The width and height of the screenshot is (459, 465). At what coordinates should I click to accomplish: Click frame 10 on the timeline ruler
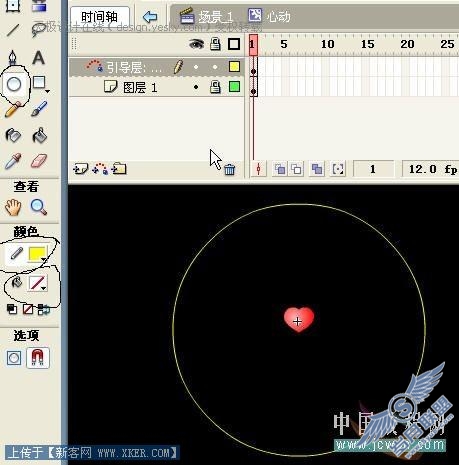click(x=327, y=44)
